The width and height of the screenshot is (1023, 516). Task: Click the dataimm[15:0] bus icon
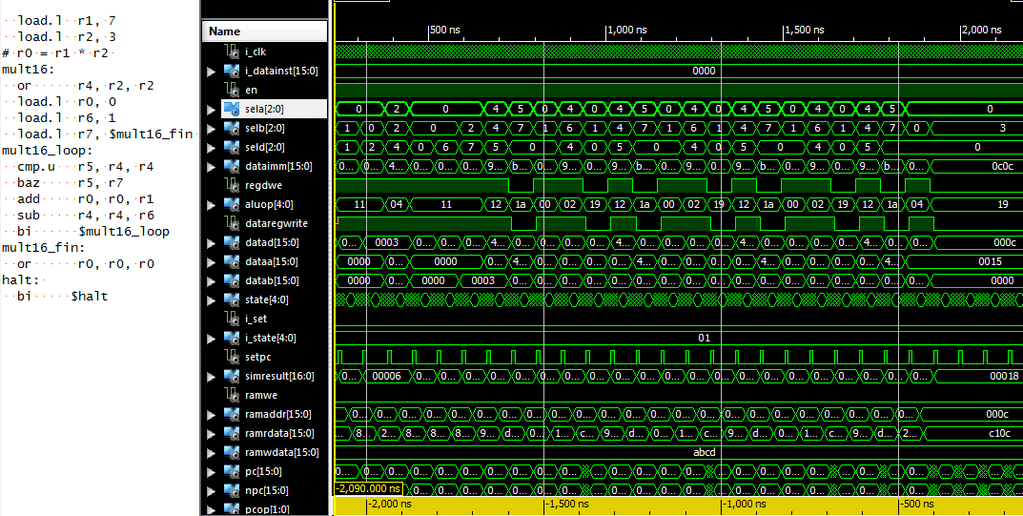click(x=232, y=166)
